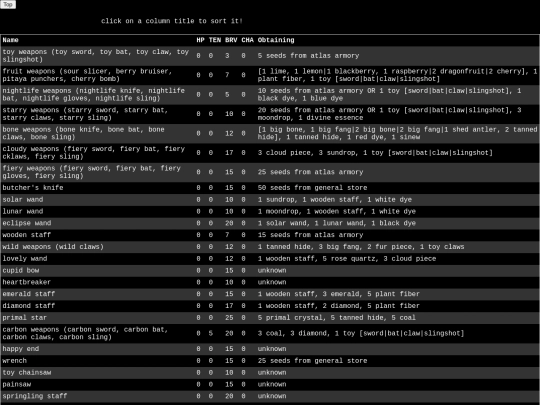The image size is (540, 405).
Task: Click '5 seeds from atlas armory' cell
Action: [x=309, y=55]
